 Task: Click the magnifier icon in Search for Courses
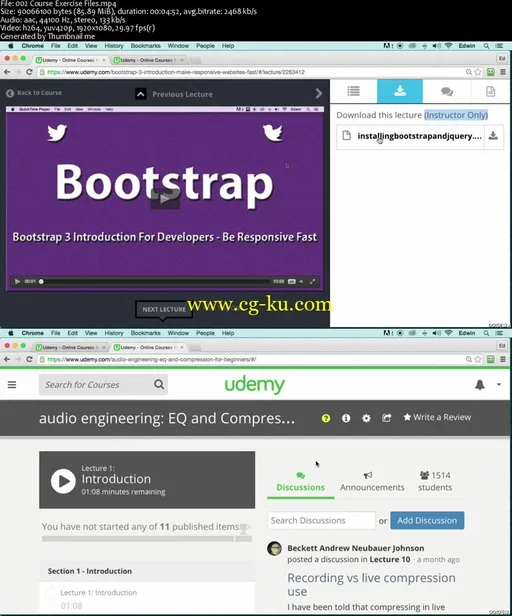(159, 384)
